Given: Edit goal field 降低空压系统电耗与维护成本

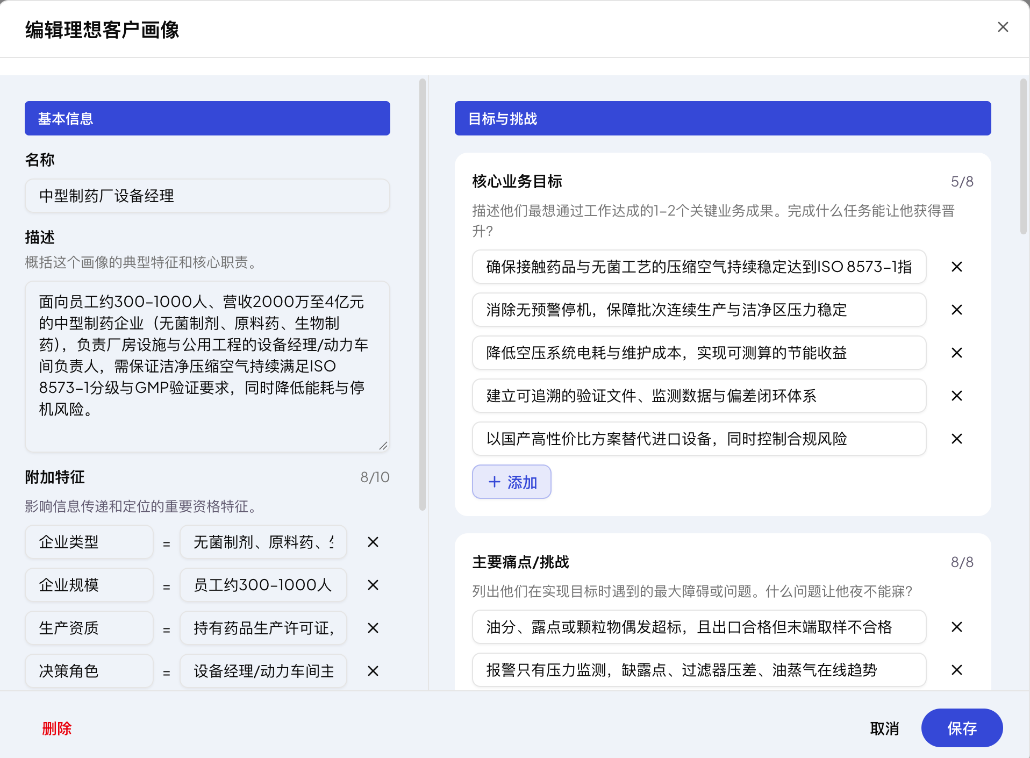Looking at the screenshot, I should pos(699,353).
